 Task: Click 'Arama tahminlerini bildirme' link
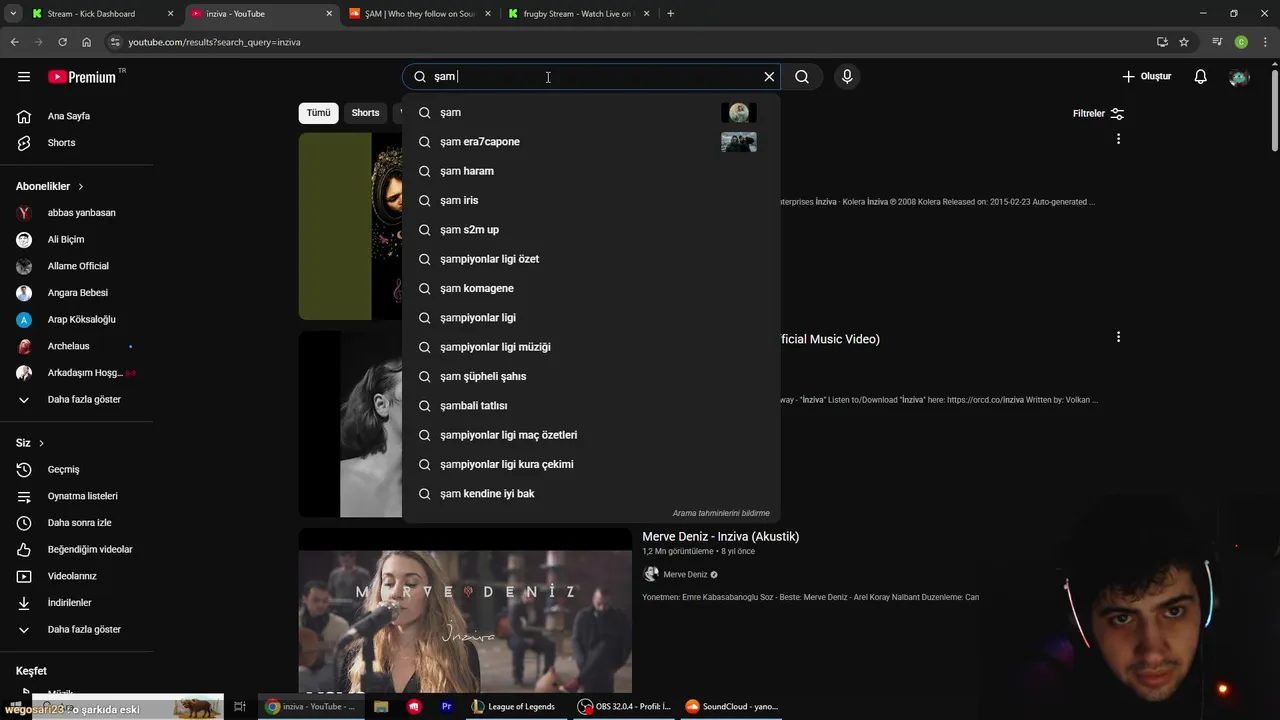tap(721, 513)
